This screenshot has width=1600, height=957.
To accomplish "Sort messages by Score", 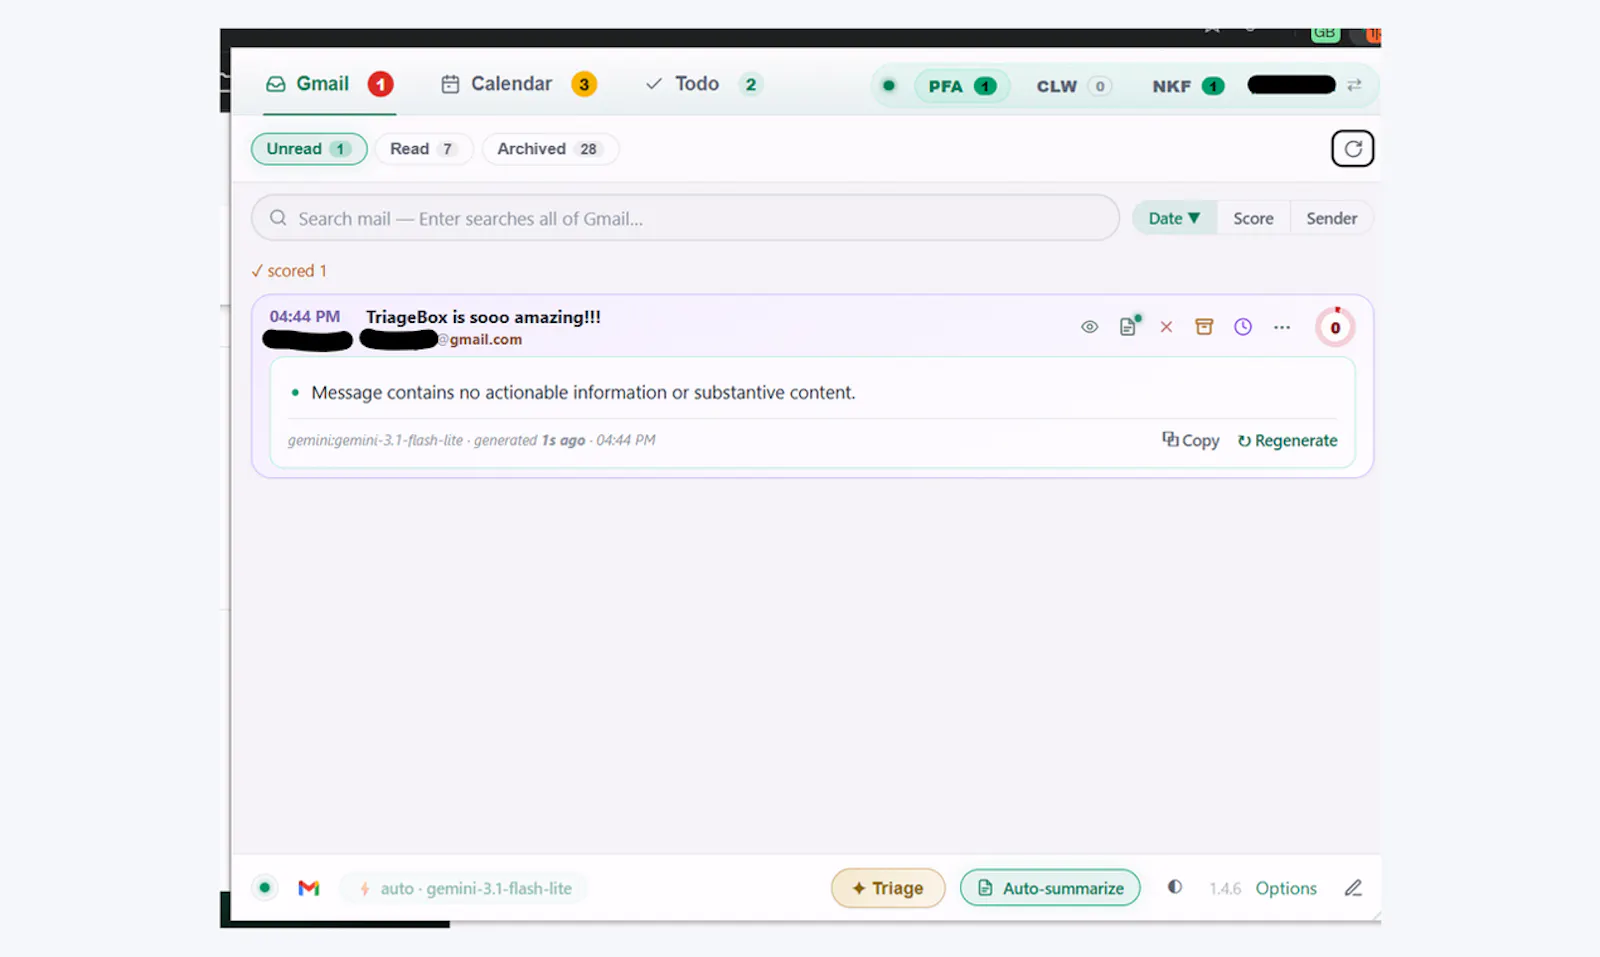I will coord(1253,218).
